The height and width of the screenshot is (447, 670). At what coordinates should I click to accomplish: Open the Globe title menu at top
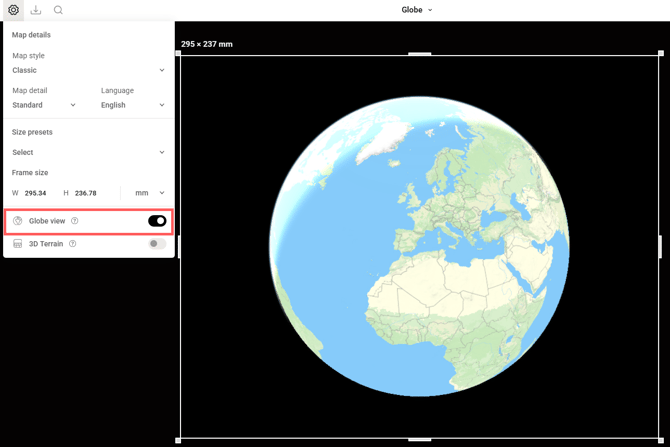[417, 10]
